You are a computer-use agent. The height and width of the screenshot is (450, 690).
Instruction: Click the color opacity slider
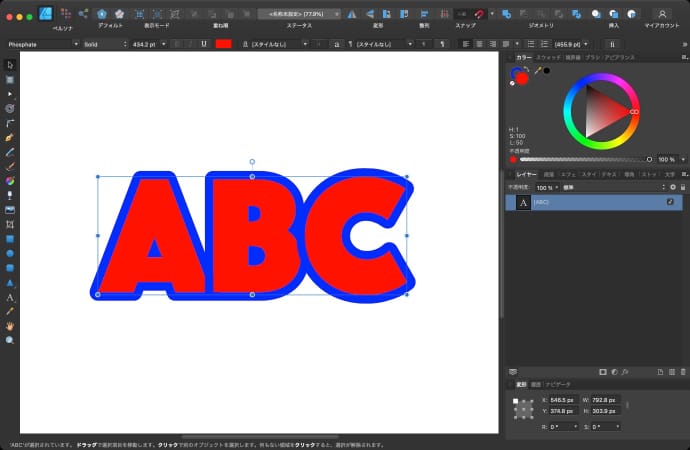pos(583,159)
